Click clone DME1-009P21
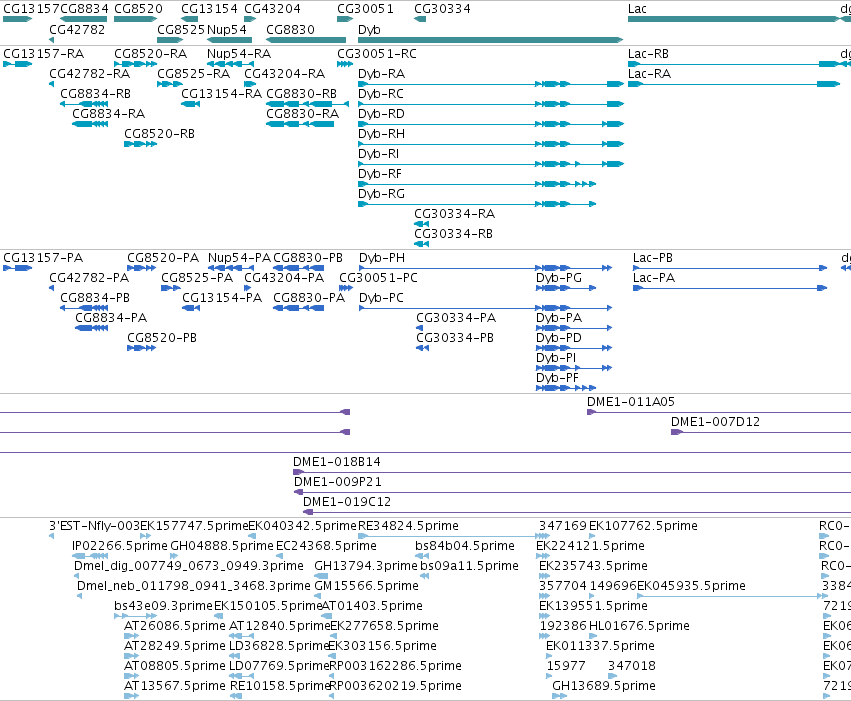Screen dimensions: 851x701 point(338,482)
